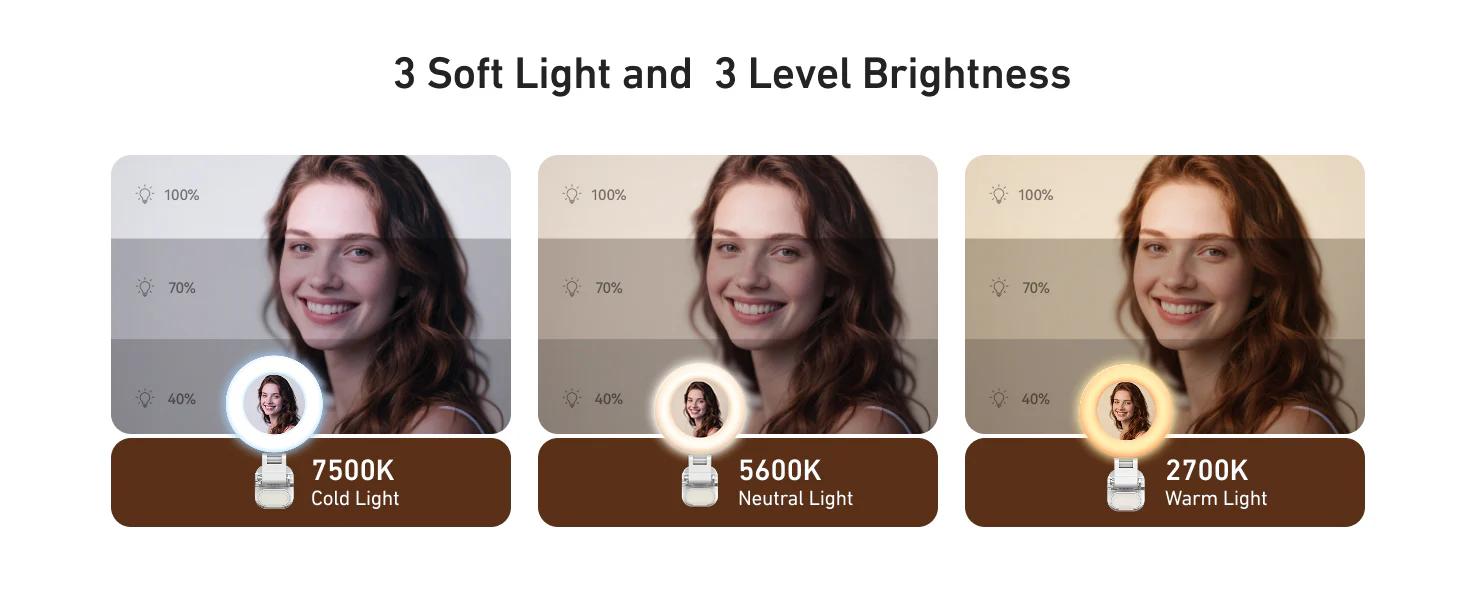Click the 70% bulb icon in cold light panel
The image size is (1464, 600).
coord(145,288)
